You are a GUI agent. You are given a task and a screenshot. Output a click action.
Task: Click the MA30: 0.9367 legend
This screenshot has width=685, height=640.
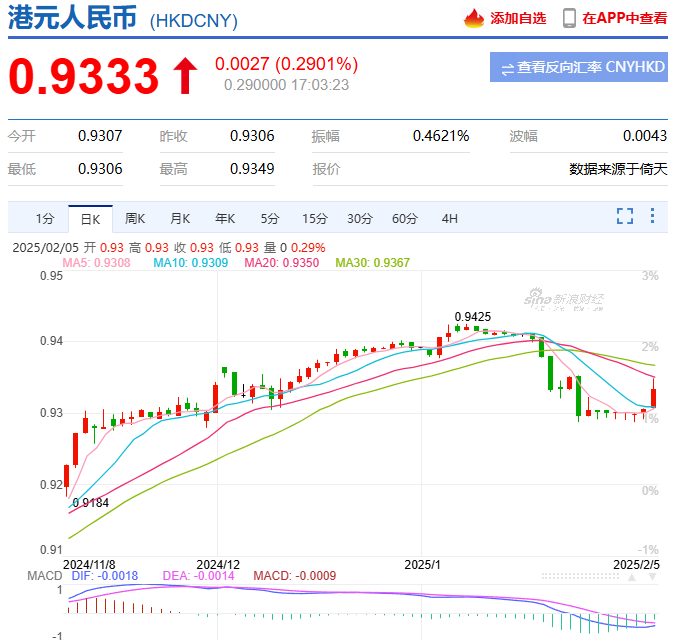373,263
